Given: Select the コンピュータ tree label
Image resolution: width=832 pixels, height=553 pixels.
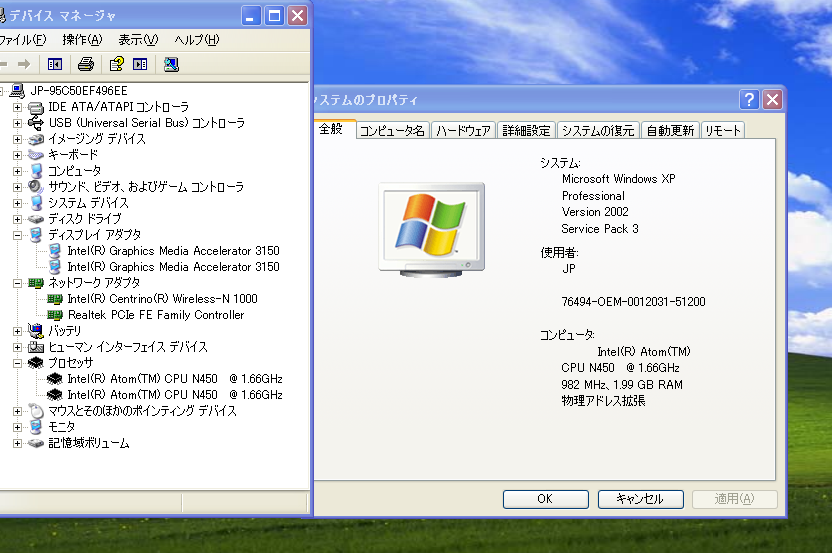Looking at the screenshot, I should point(74,171).
